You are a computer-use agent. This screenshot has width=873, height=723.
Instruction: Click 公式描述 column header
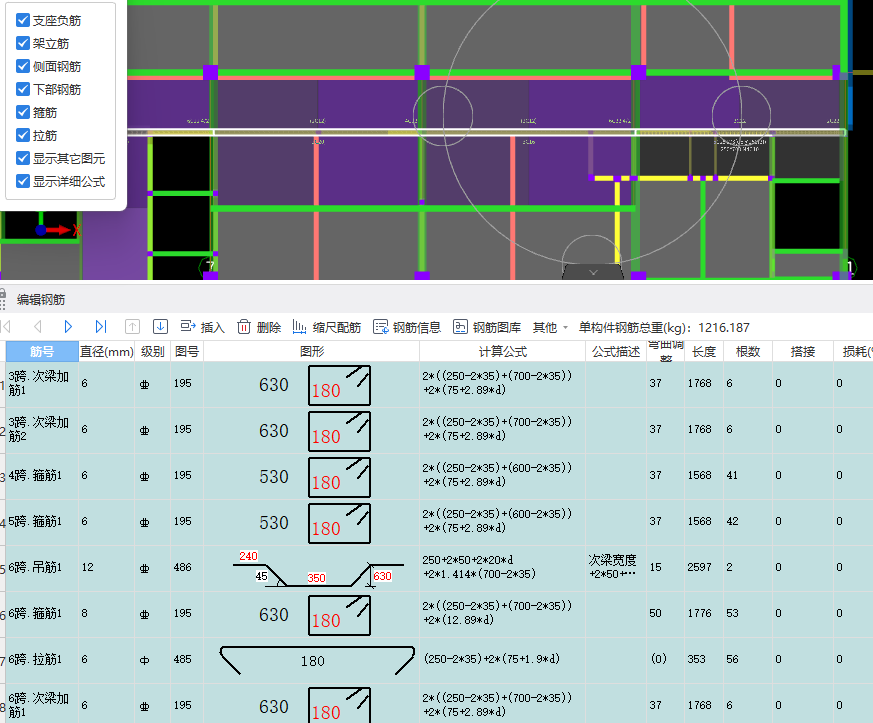point(616,351)
